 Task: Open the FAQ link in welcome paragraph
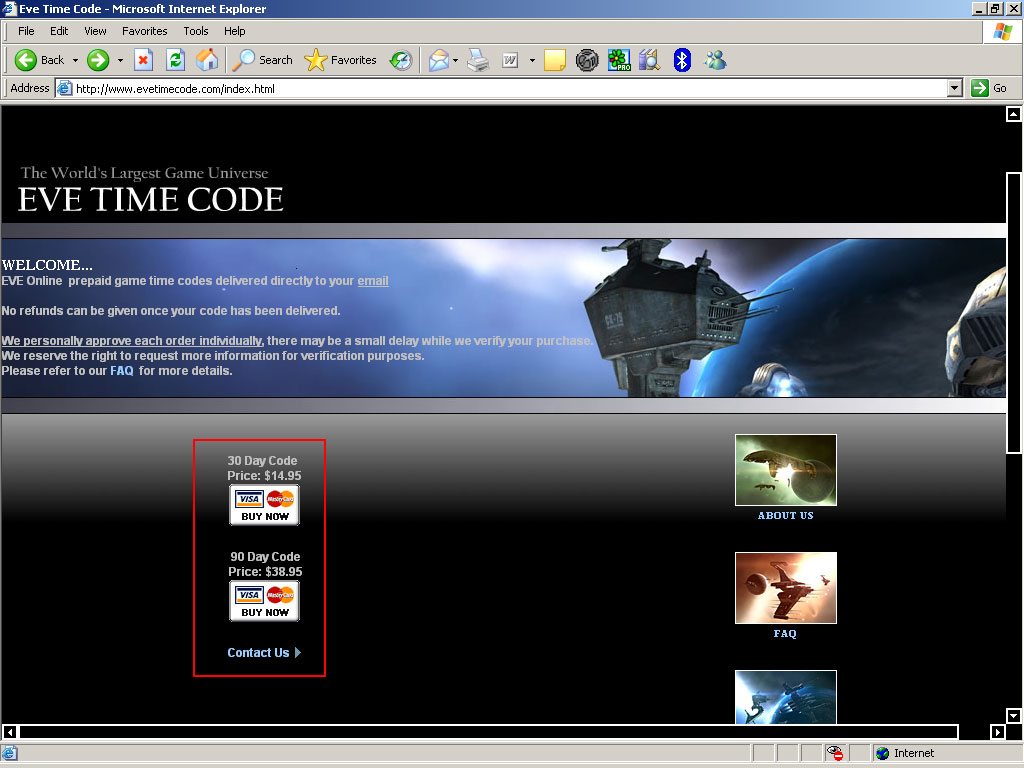[x=121, y=371]
